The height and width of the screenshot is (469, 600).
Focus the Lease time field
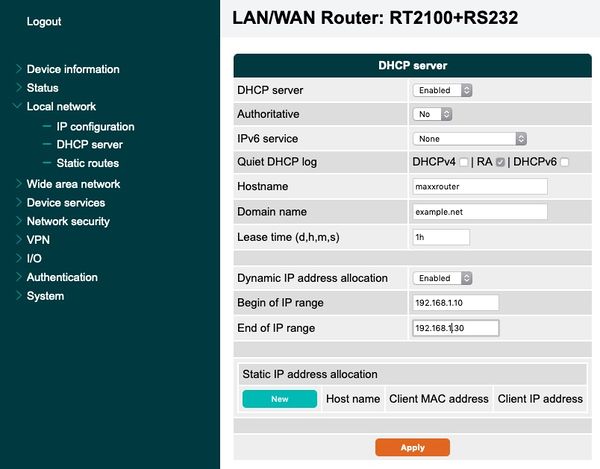441,237
